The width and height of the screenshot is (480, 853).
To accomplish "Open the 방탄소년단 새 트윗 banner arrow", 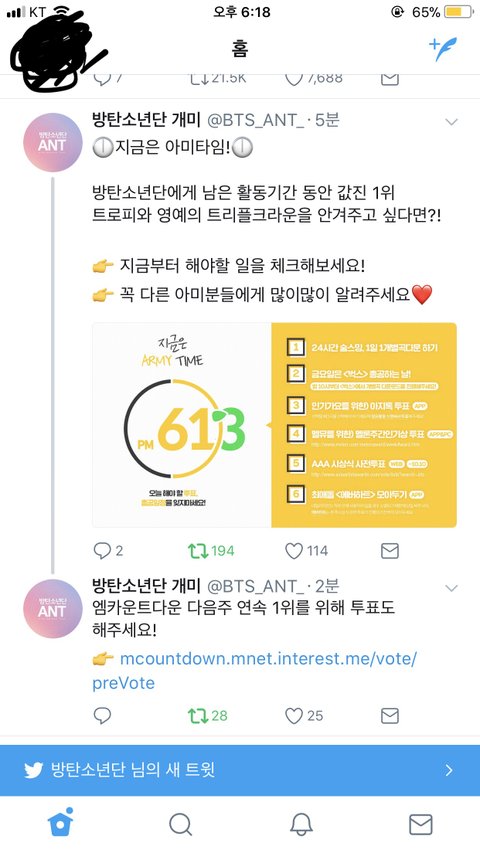I will tap(449, 770).
